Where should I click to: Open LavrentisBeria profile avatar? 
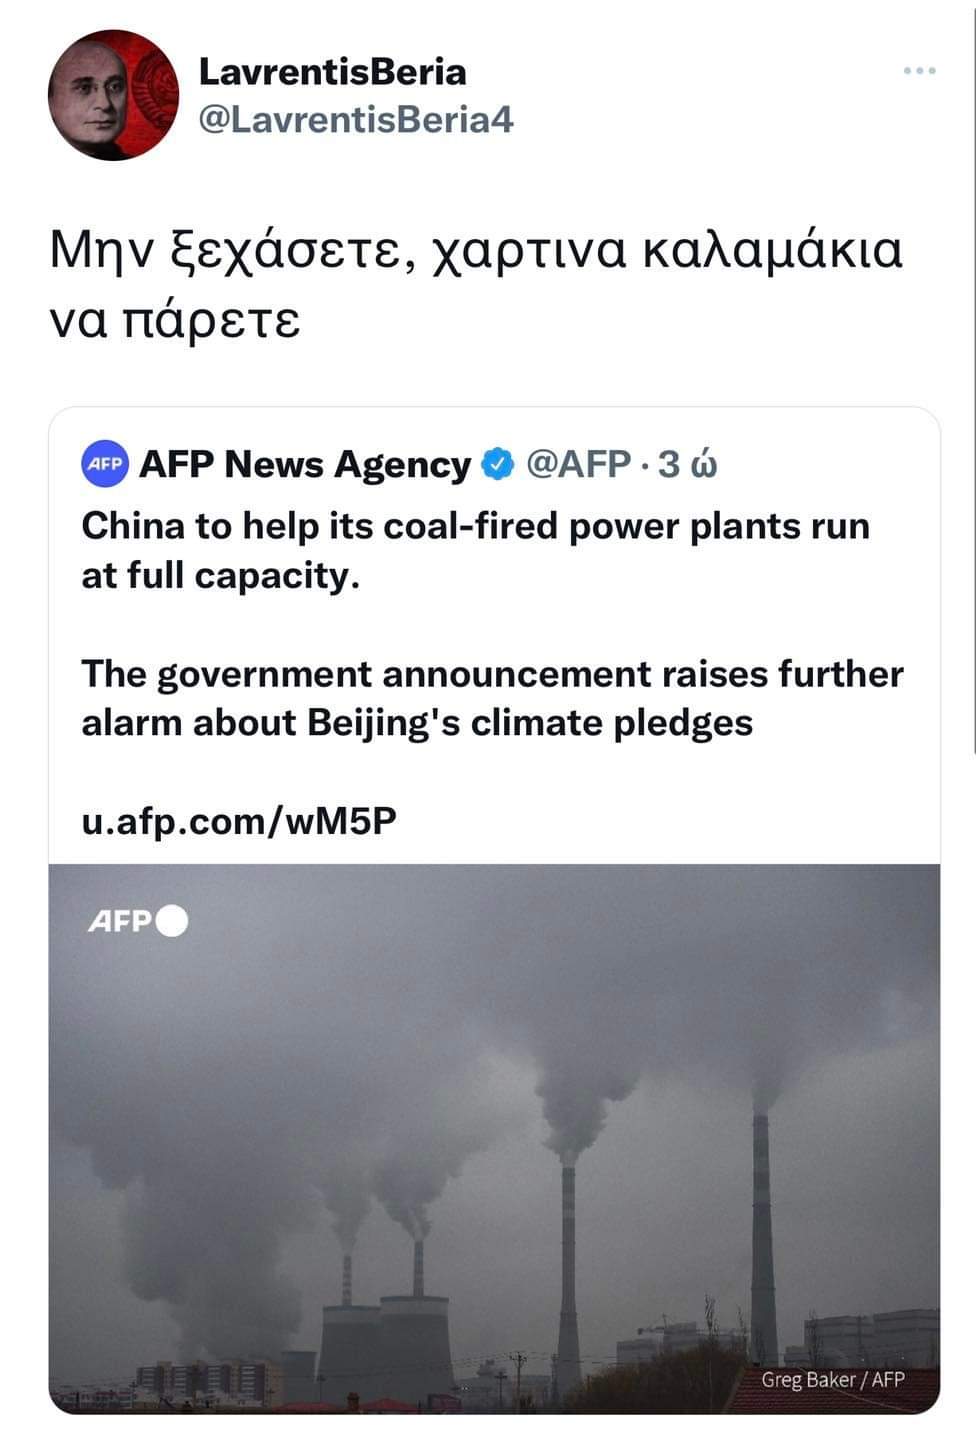click(112, 95)
